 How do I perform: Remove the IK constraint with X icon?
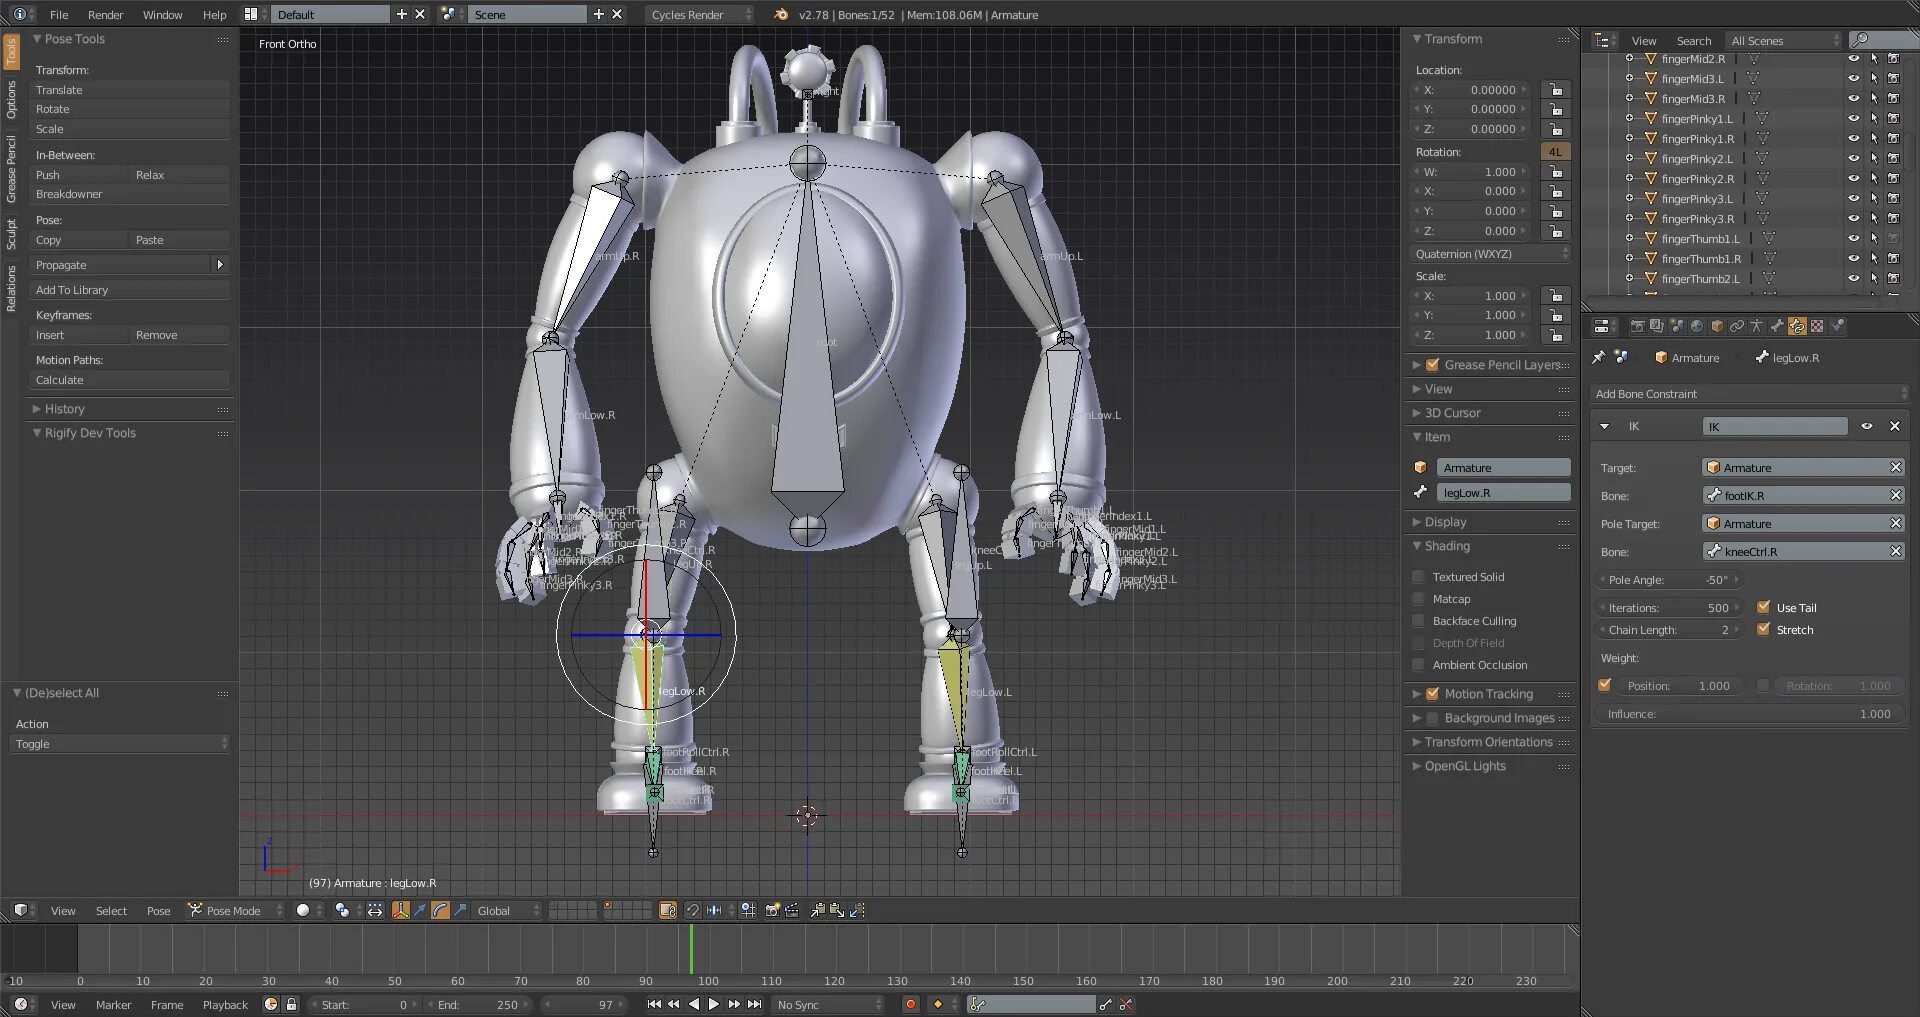pos(1894,426)
